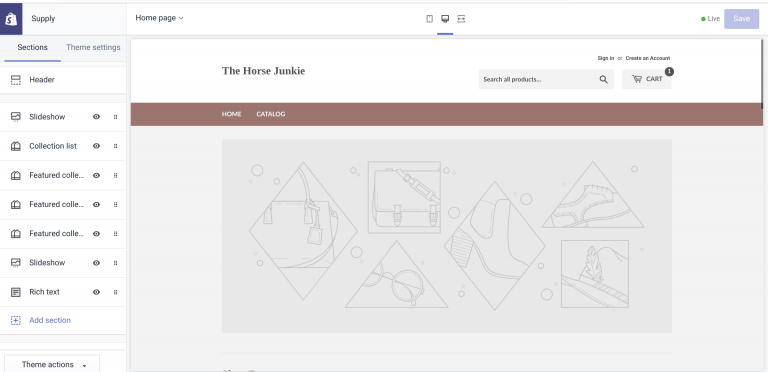The width and height of the screenshot is (768, 372).
Task: Switch to fullscreen wide preview icon
Action: click(461, 19)
